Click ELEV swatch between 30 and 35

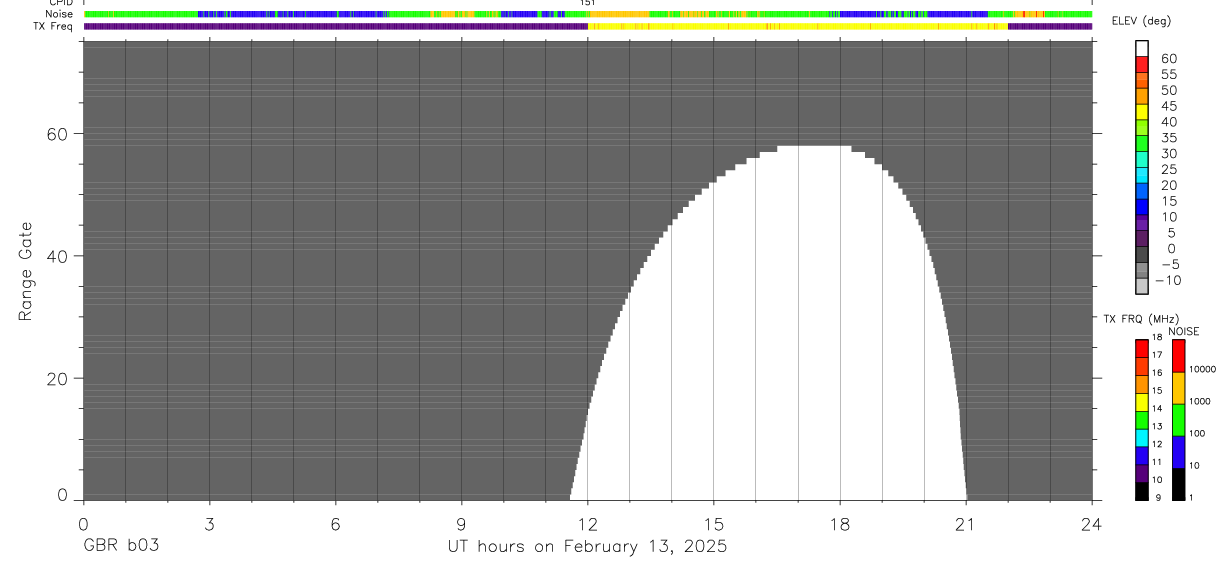pyautogui.click(x=1141, y=144)
